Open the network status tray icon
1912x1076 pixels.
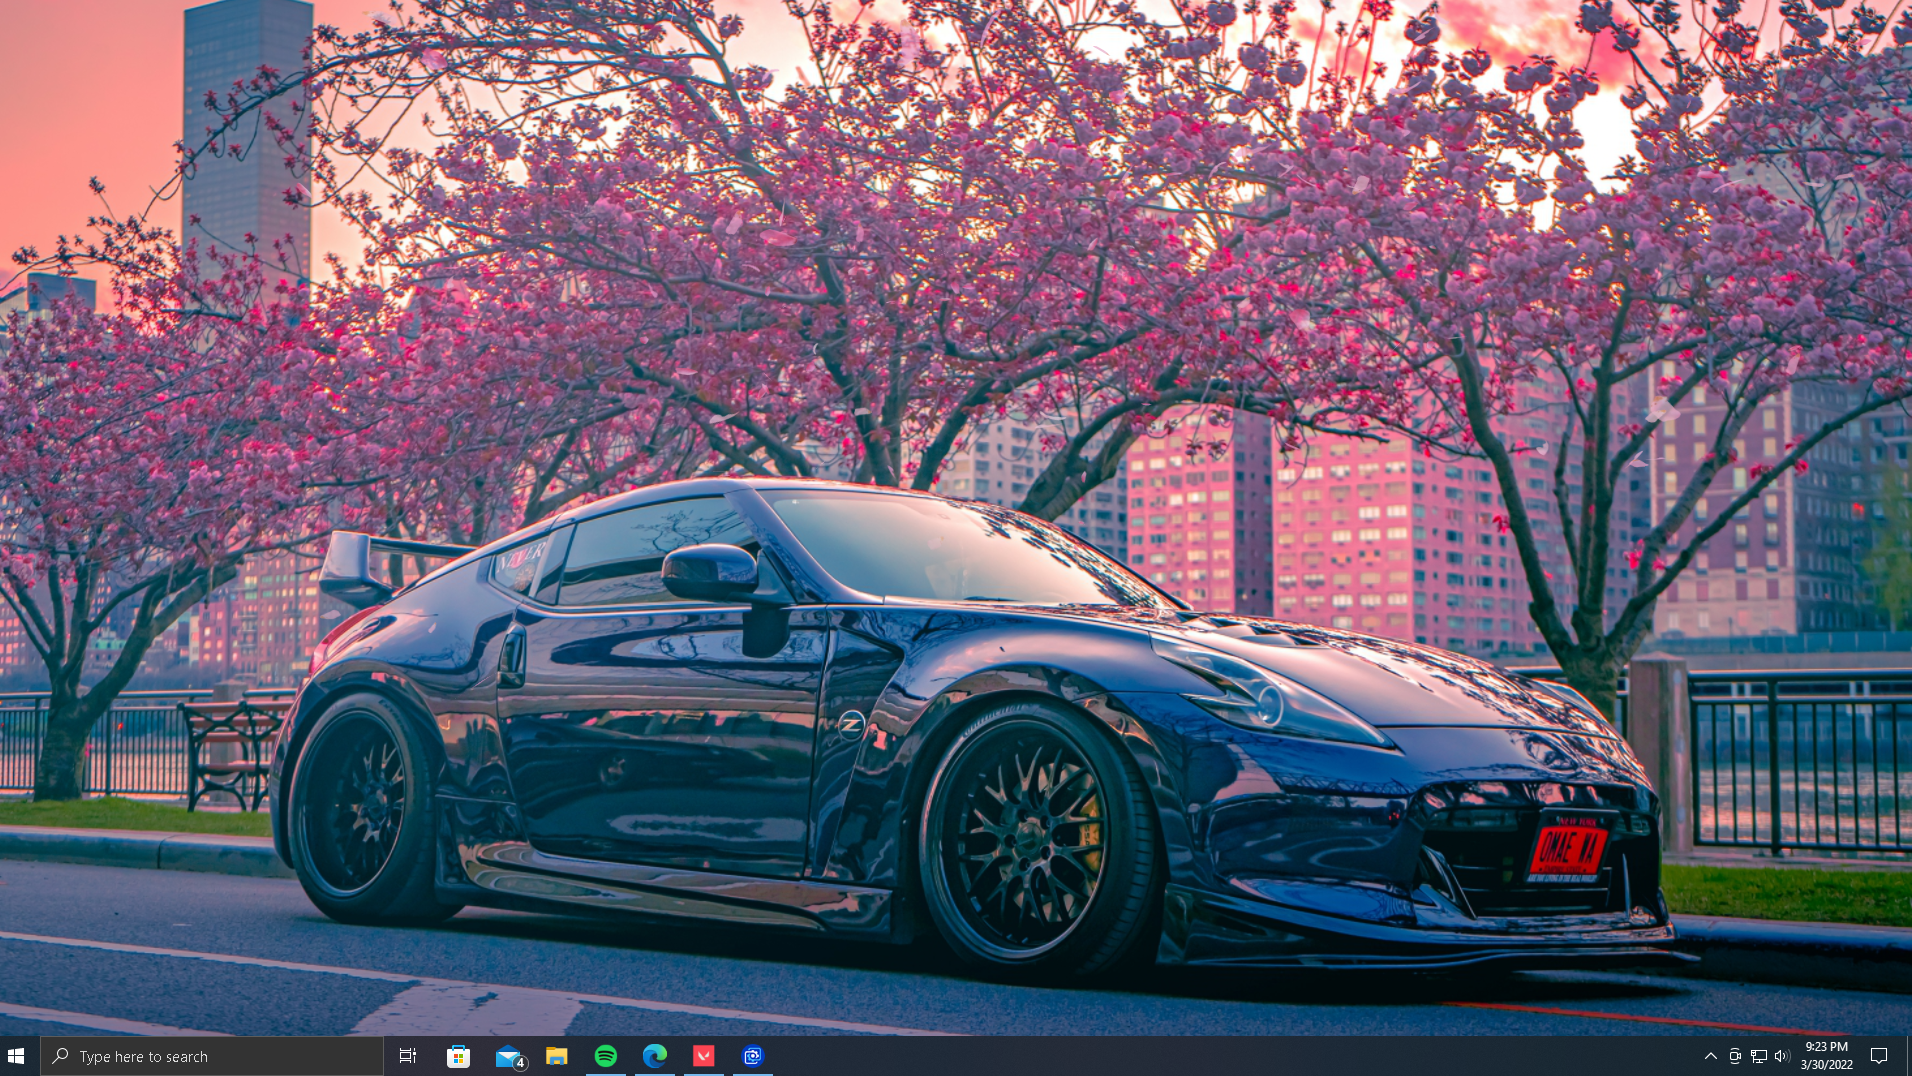coord(1759,1056)
